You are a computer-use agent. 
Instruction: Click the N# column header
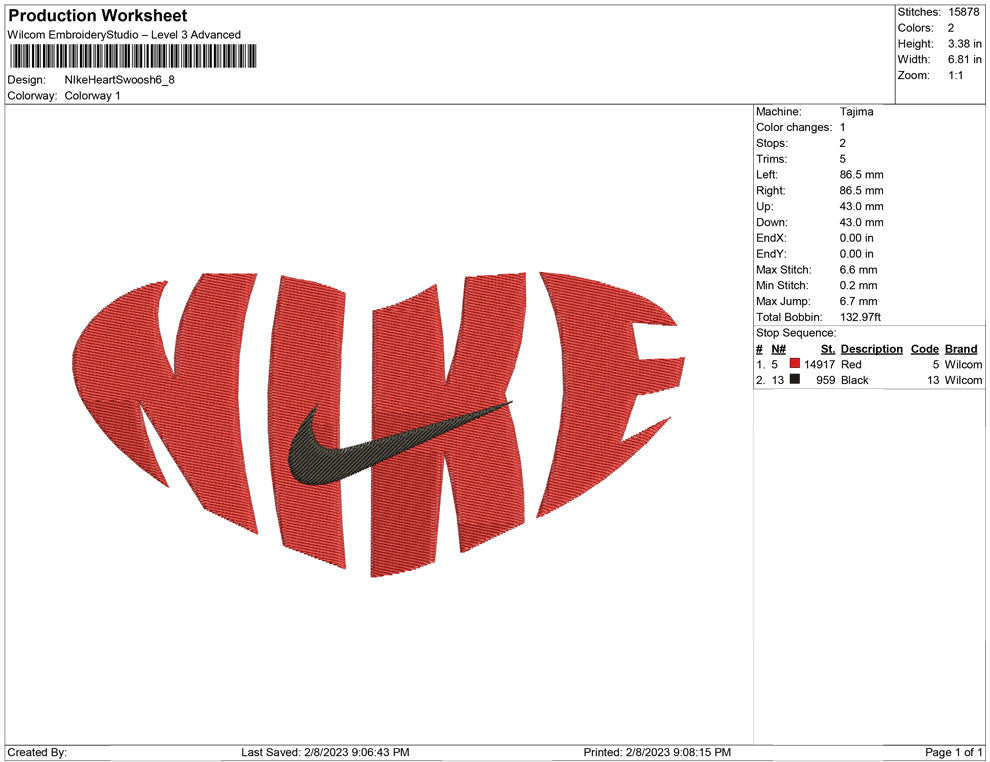pos(778,348)
